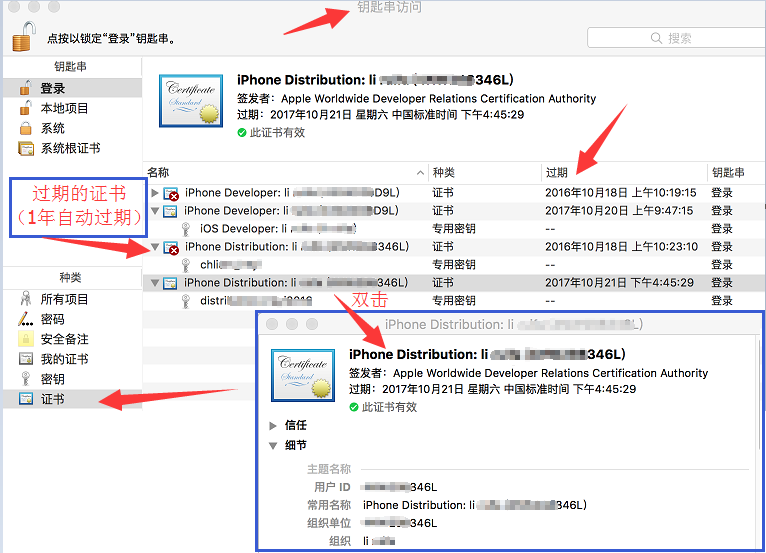The height and width of the screenshot is (553, 766).
Task: Select the 登录 keychain in sidebar
Action: (72, 88)
